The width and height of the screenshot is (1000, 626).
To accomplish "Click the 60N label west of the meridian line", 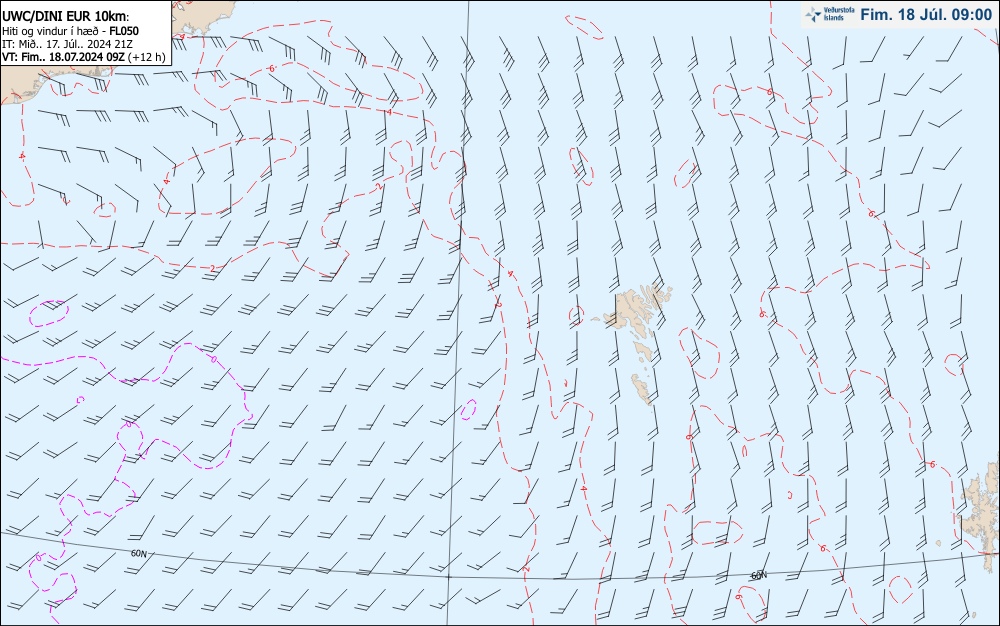I will click(x=139, y=553).
